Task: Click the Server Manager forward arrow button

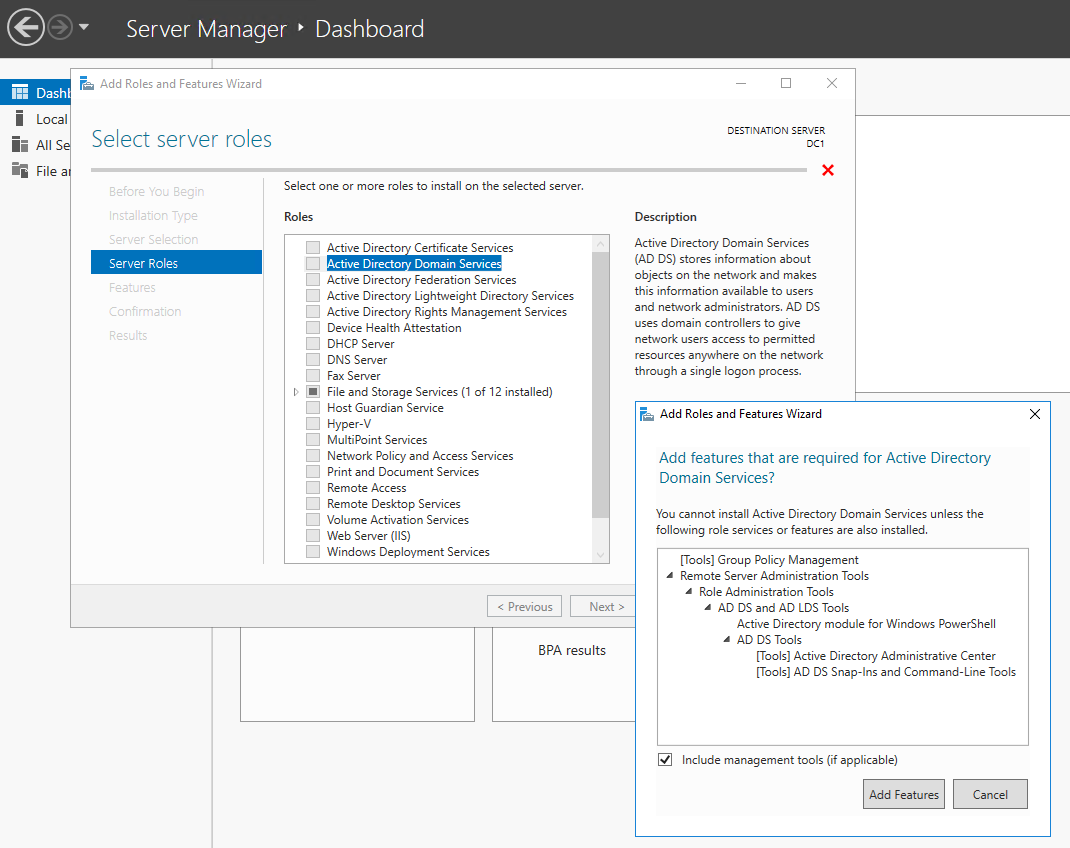Action: coord(60,28)
